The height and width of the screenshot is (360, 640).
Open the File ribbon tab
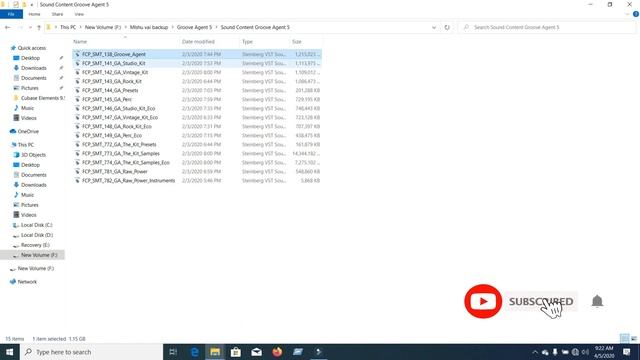point(11,14)
